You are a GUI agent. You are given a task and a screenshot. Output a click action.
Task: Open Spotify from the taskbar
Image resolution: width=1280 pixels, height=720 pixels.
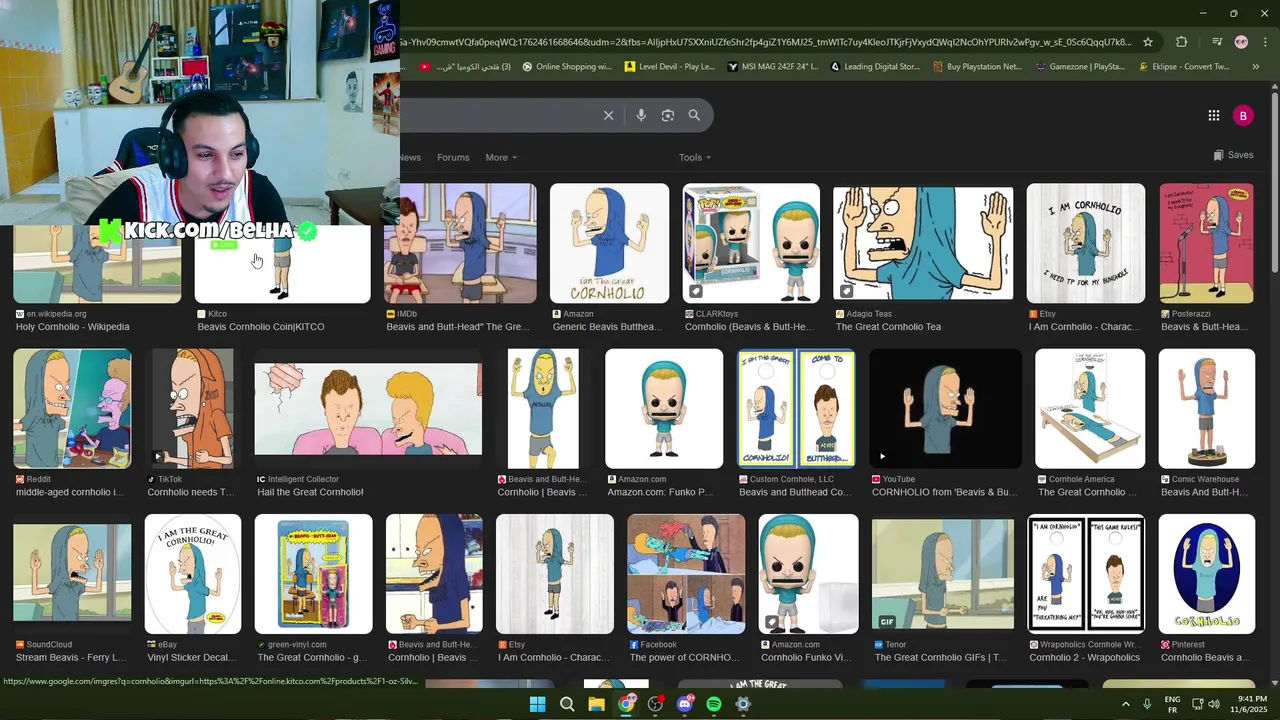click(x=714, y=704)
